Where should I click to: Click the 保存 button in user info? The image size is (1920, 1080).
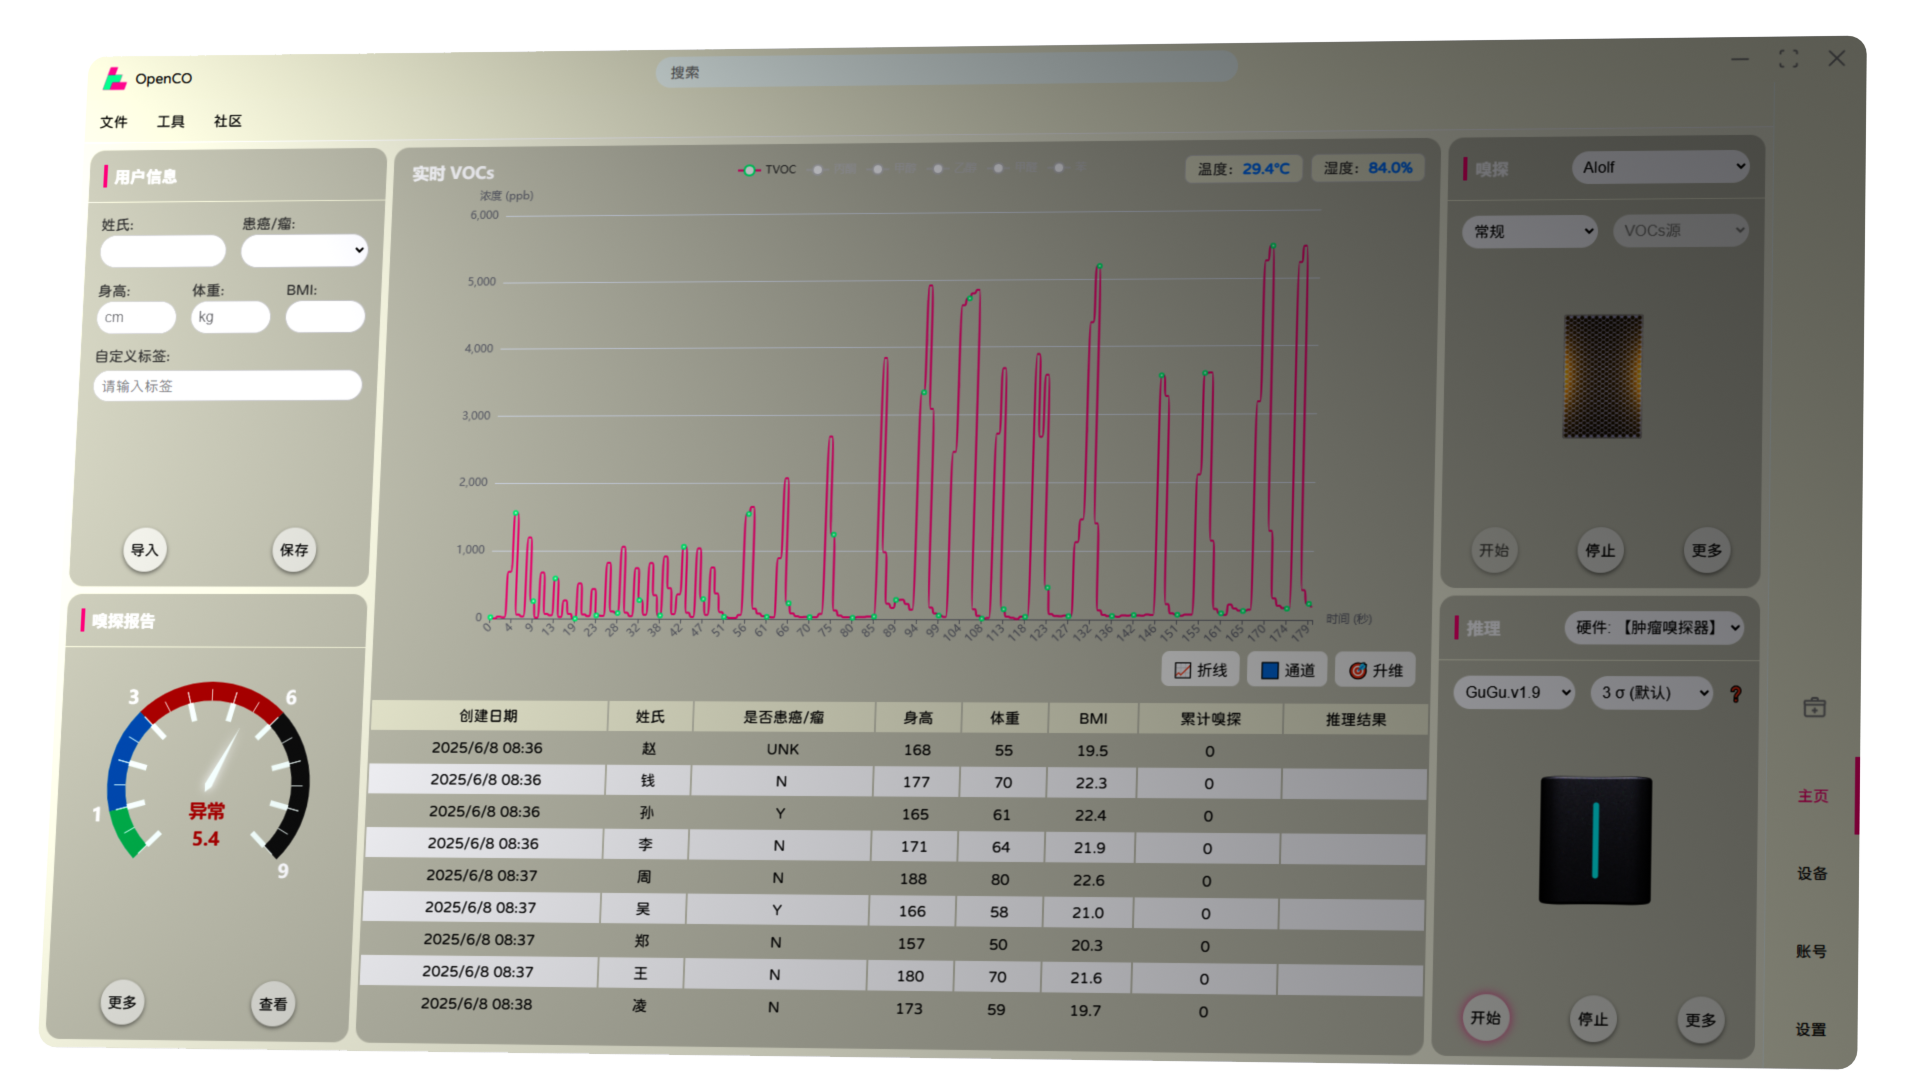click(x=294, y=550)
